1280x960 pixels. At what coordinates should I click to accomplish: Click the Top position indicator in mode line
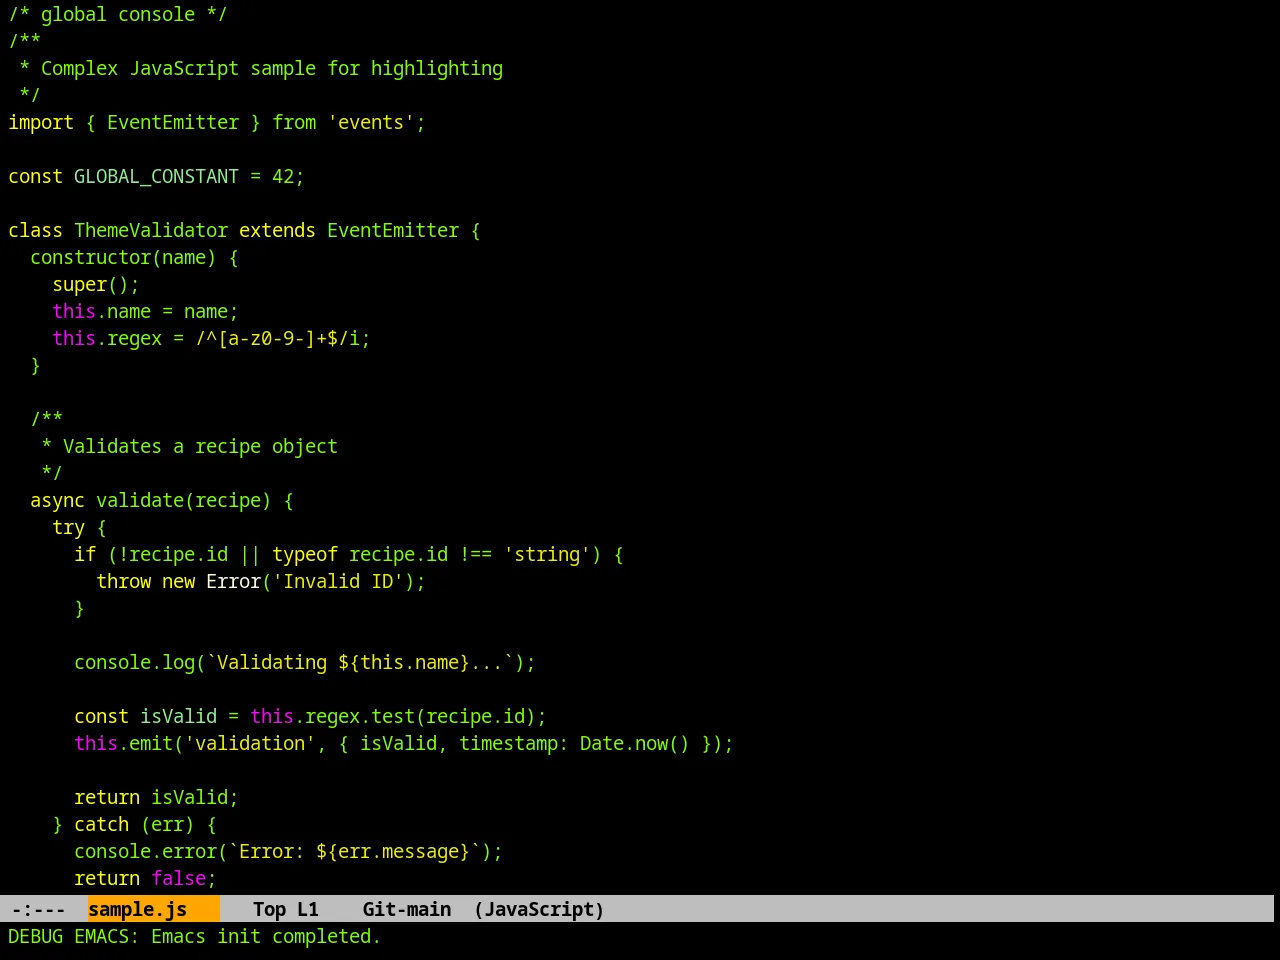[269, 909]
